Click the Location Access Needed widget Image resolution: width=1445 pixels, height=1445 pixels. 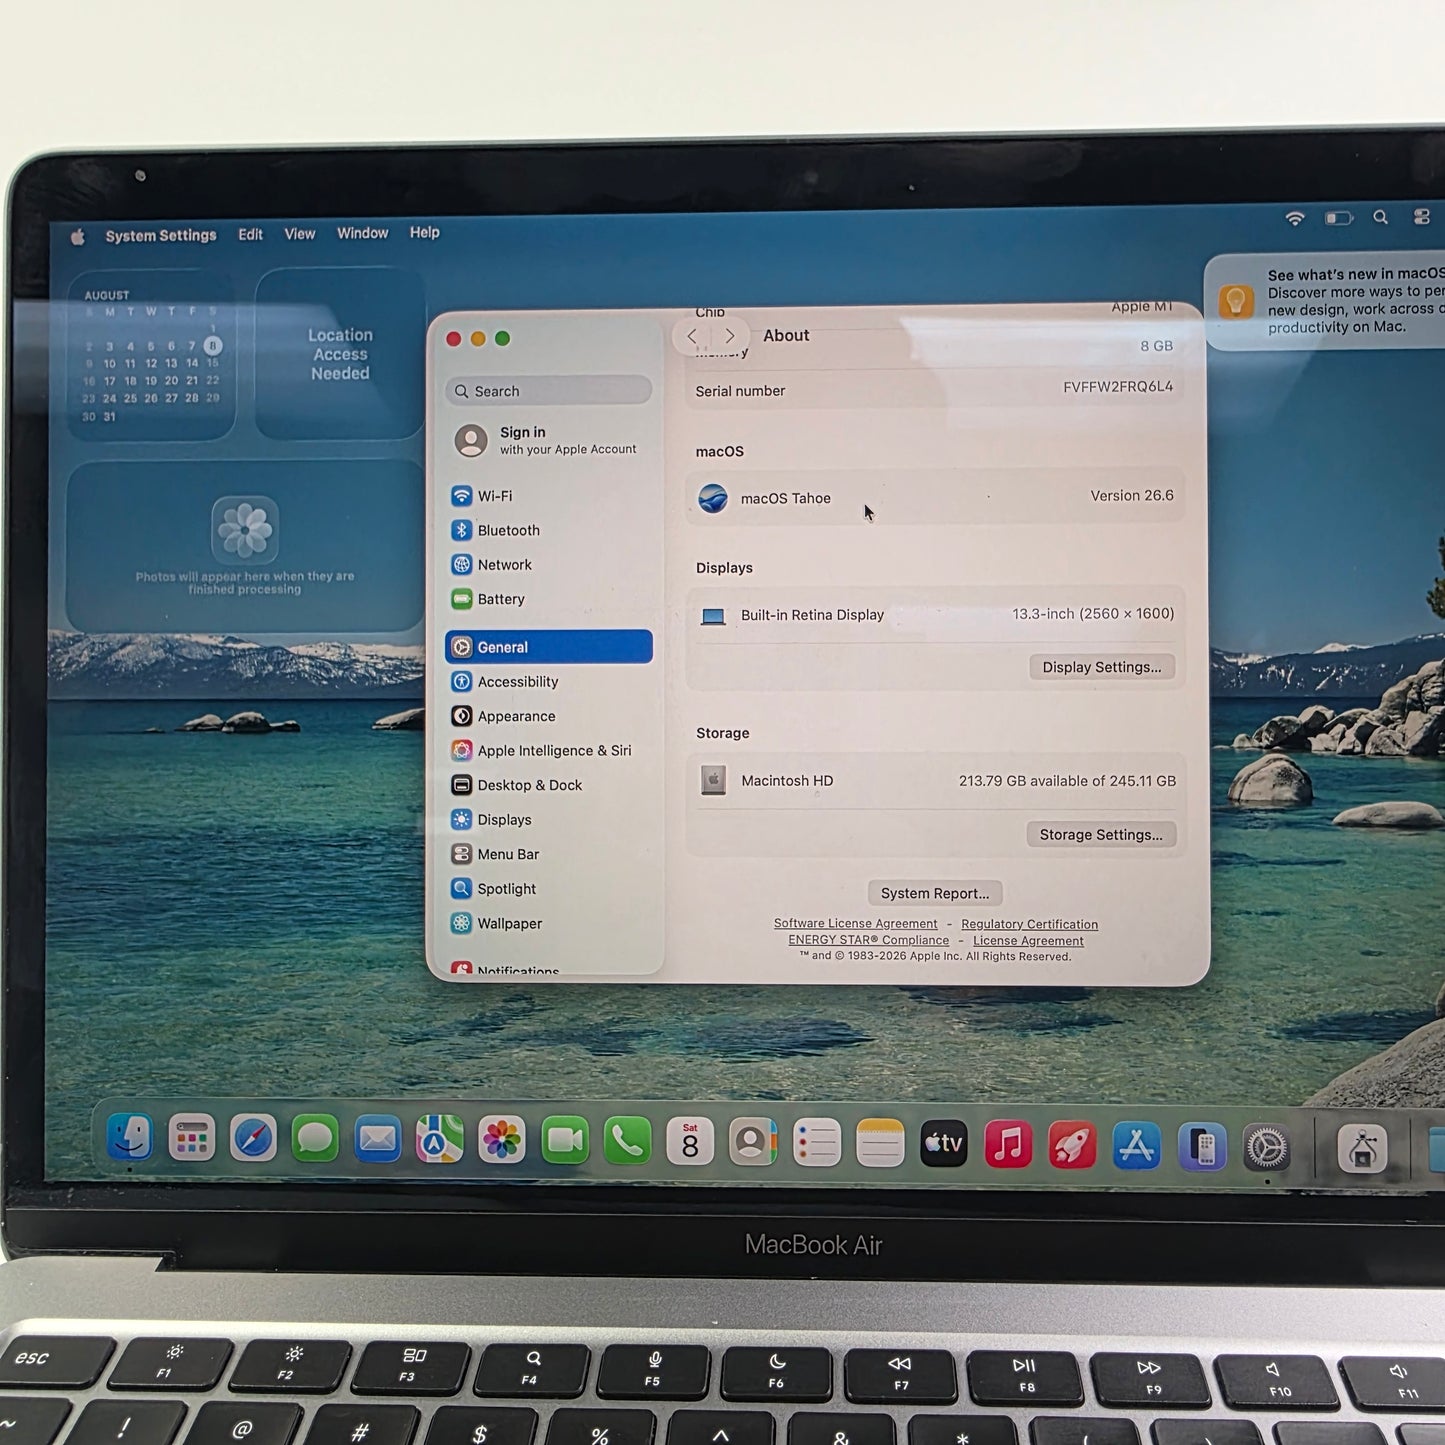[x=340, y=354]
